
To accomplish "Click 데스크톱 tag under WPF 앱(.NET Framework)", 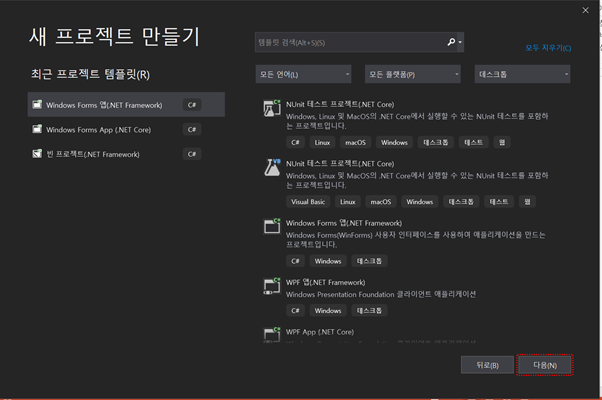I will coord(369,311).
